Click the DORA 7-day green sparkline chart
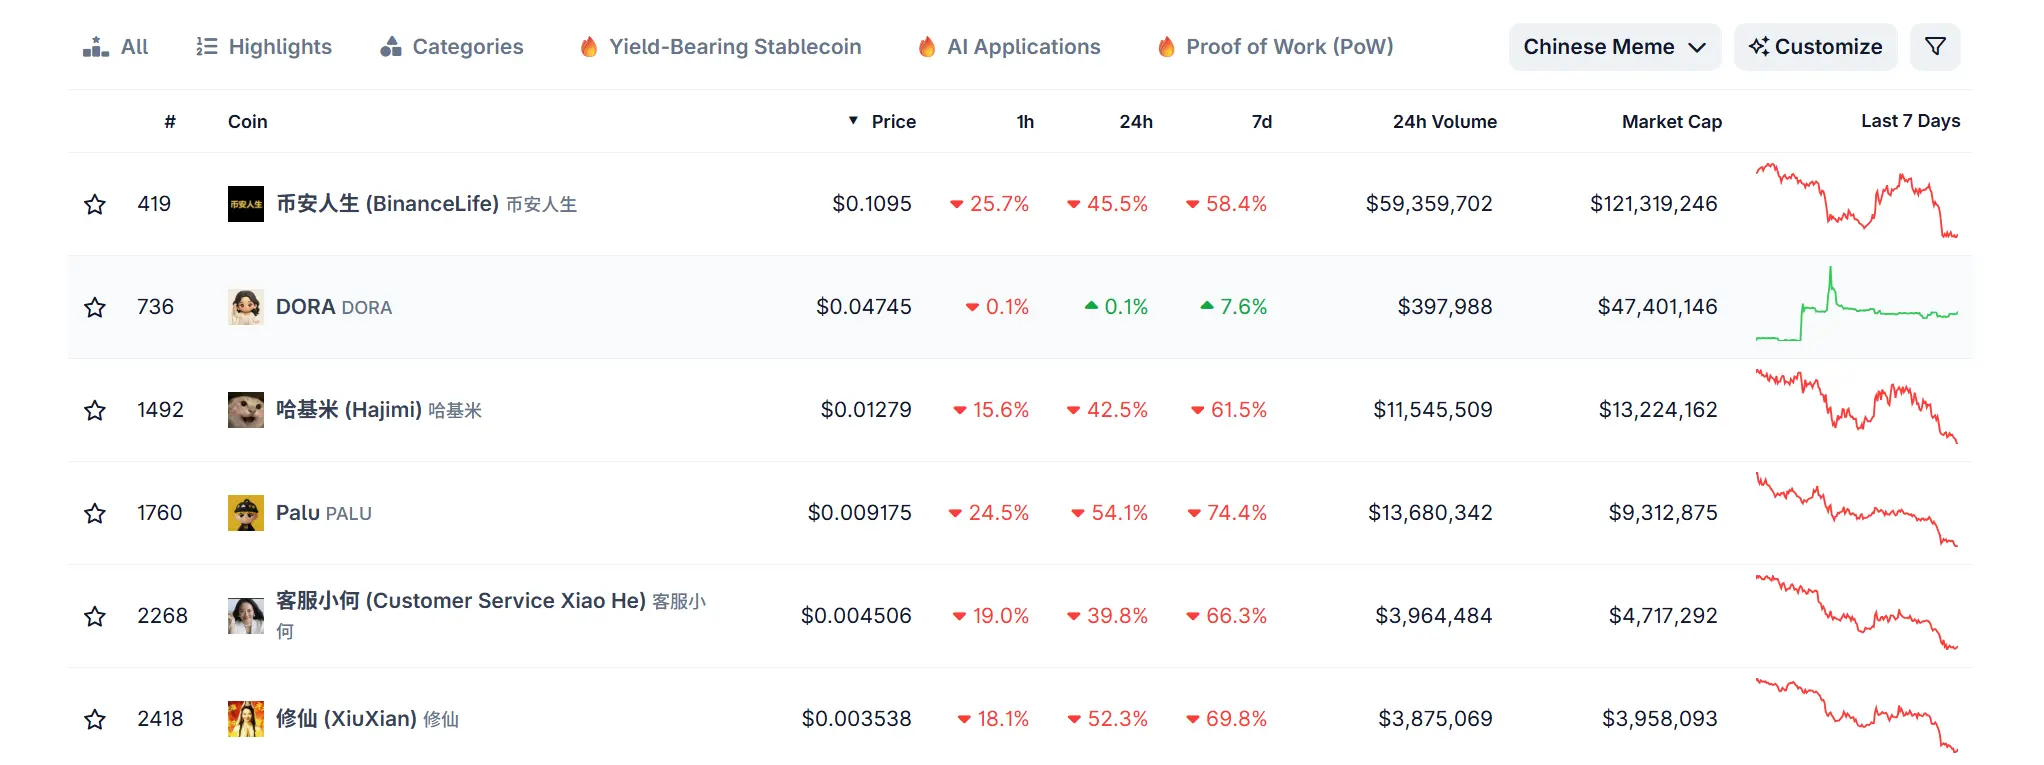The height and width of the screenshot is (765, 2044). [x=1856, y=307]
